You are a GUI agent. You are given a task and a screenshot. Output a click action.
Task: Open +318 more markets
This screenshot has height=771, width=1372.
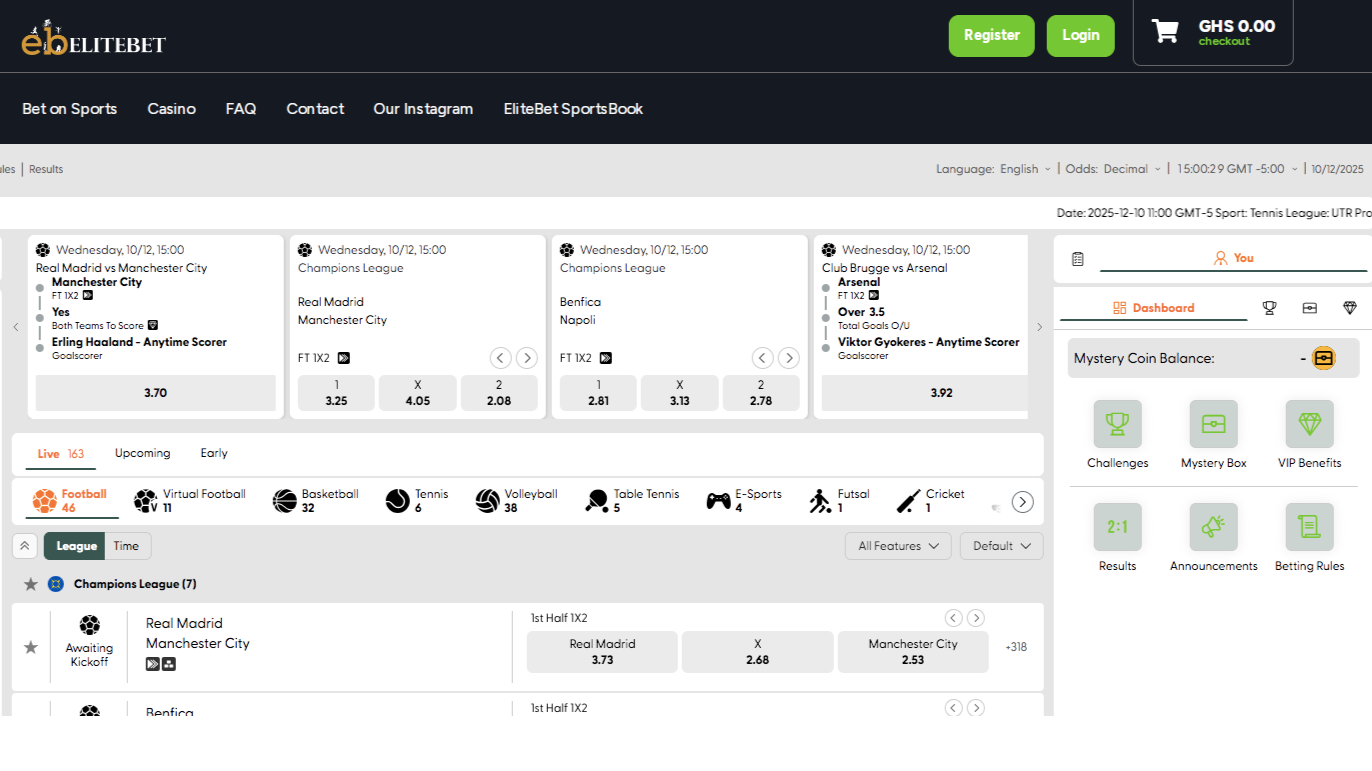tap(1016, 647)
